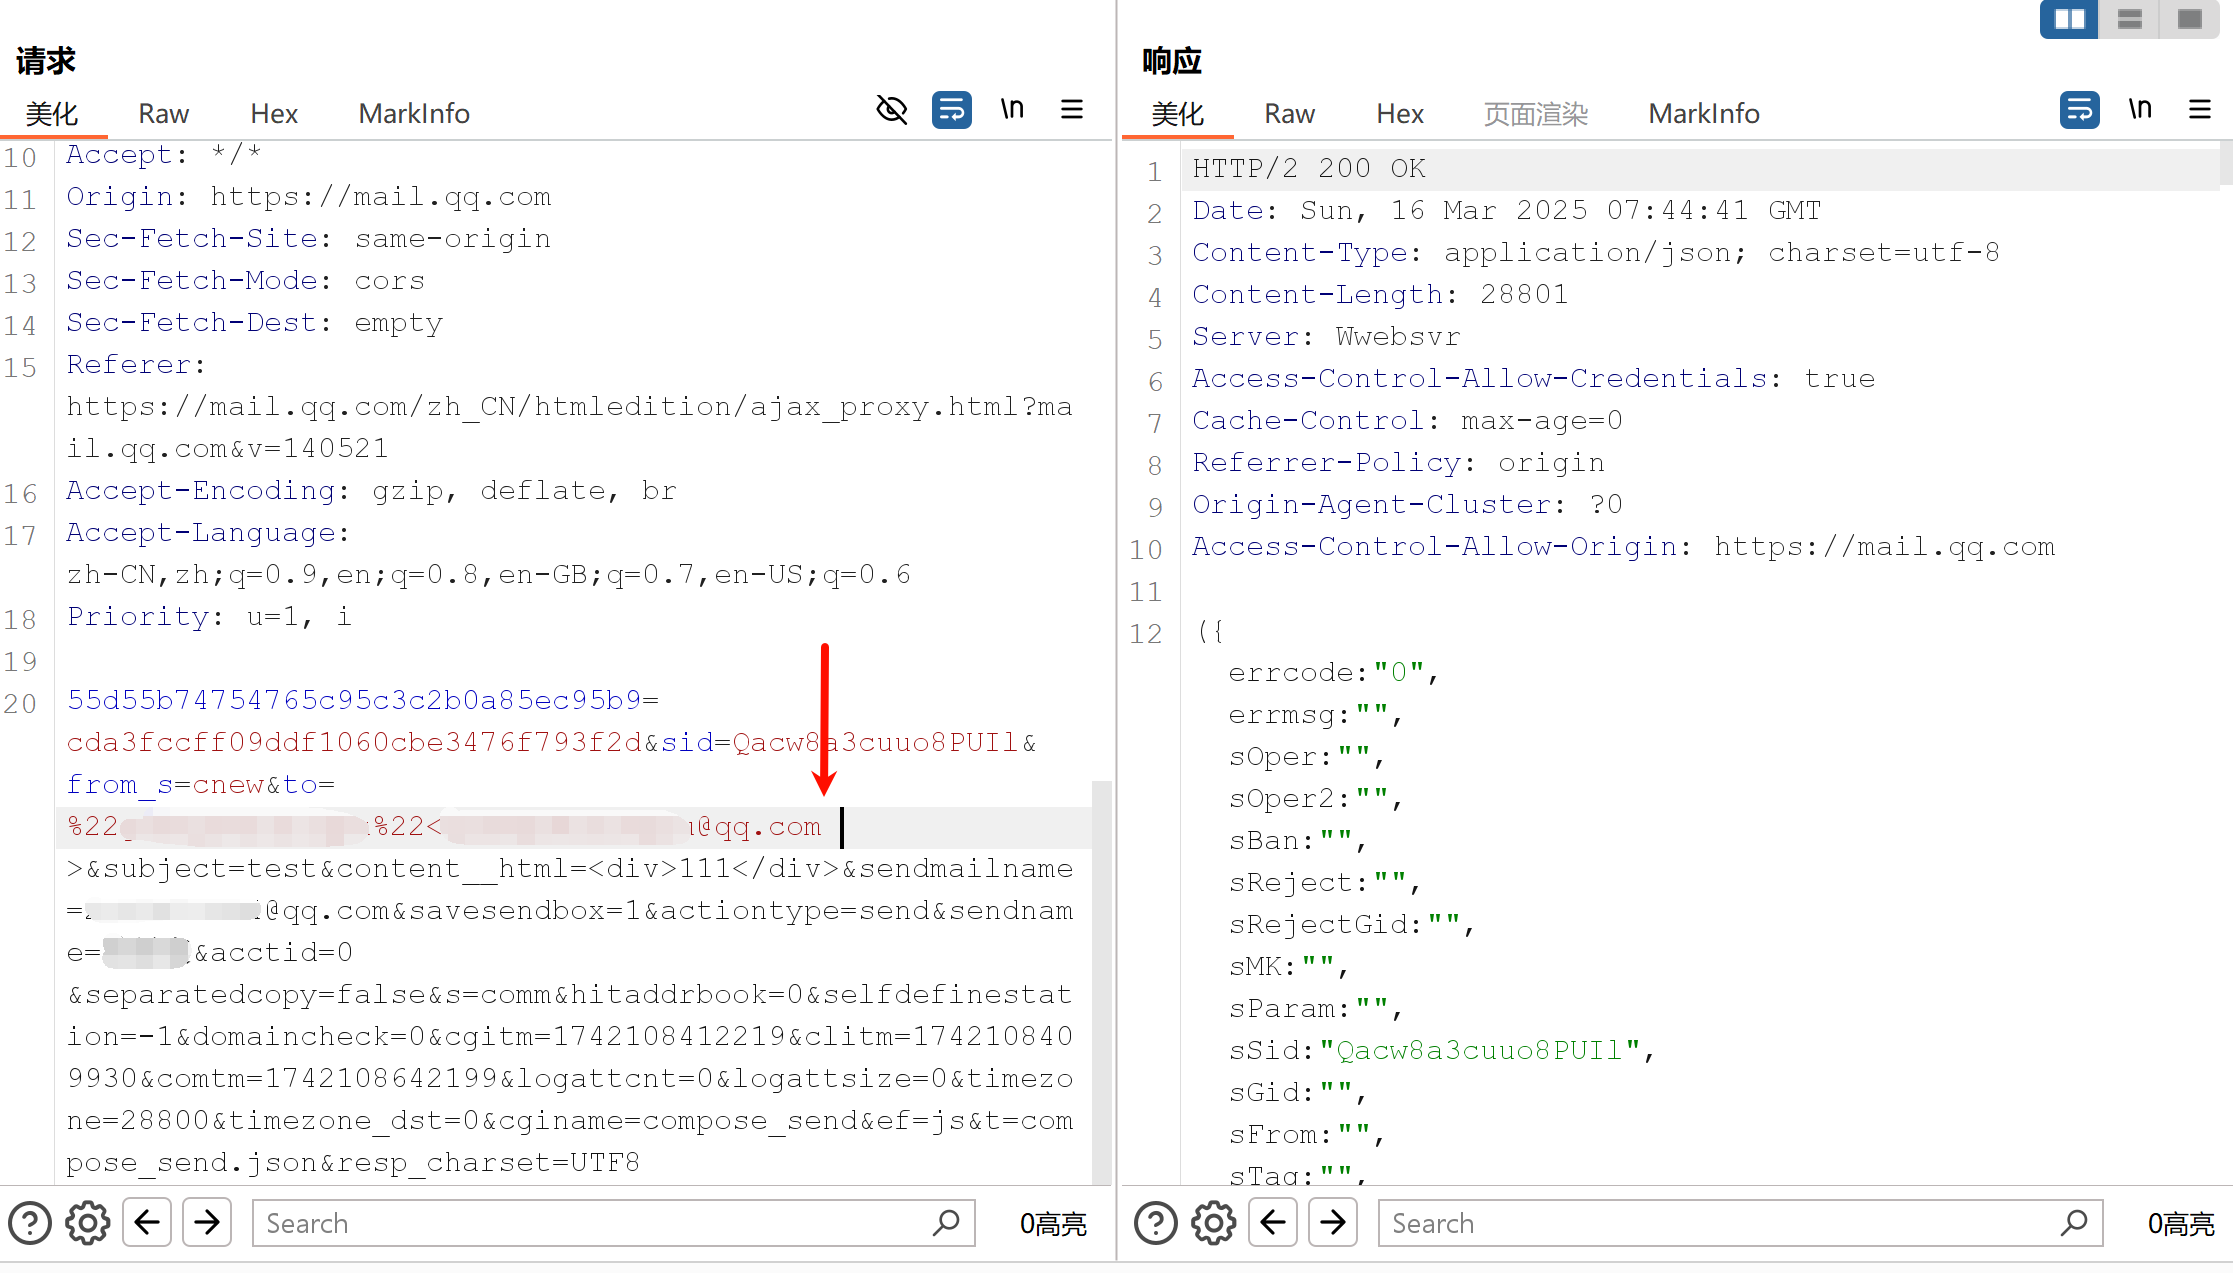Viewport: 2233px width, 1273px height.
Task: Open the response panel hamburger menu
Action: tap(2200, 109)
